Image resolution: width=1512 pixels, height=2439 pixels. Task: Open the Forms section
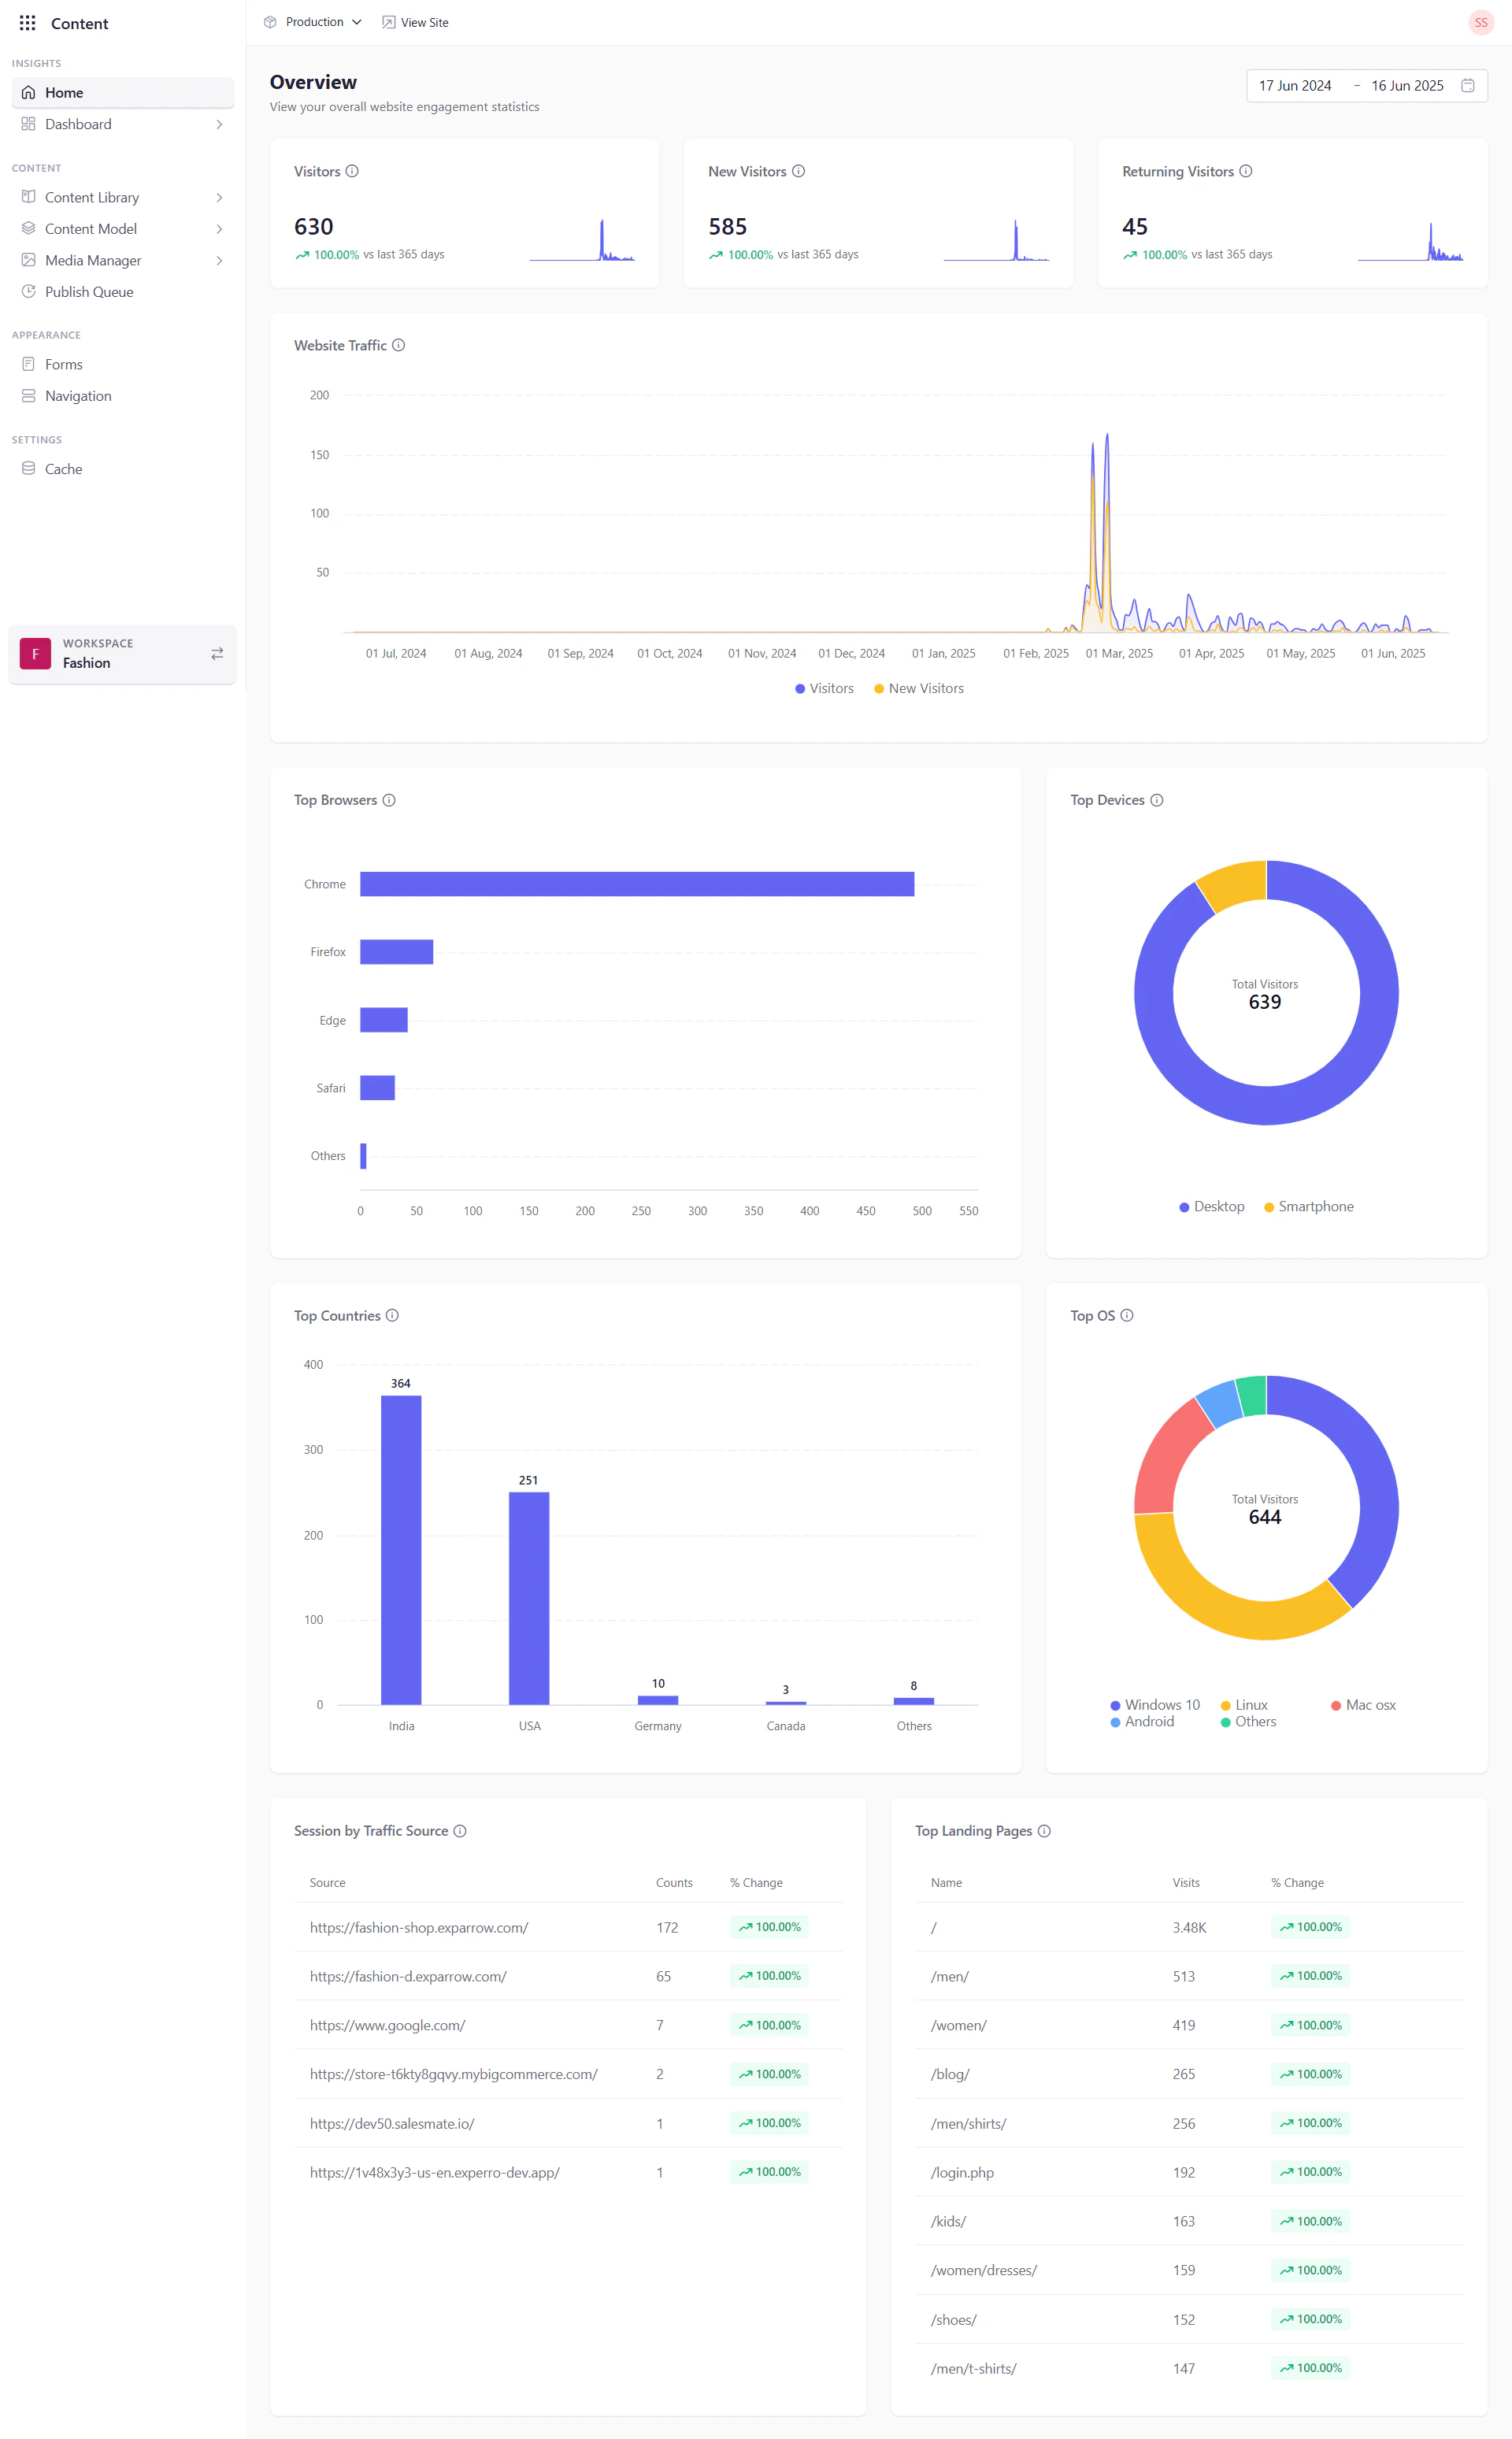click(x=63, y=363)
